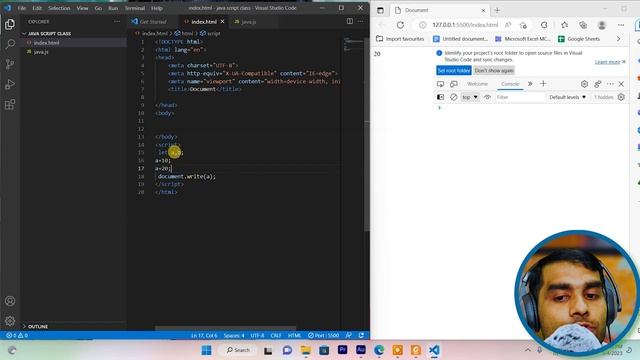Open the Help menu
Image resolution: width=640 pixels, height=360 pixels.
(157, 8)
